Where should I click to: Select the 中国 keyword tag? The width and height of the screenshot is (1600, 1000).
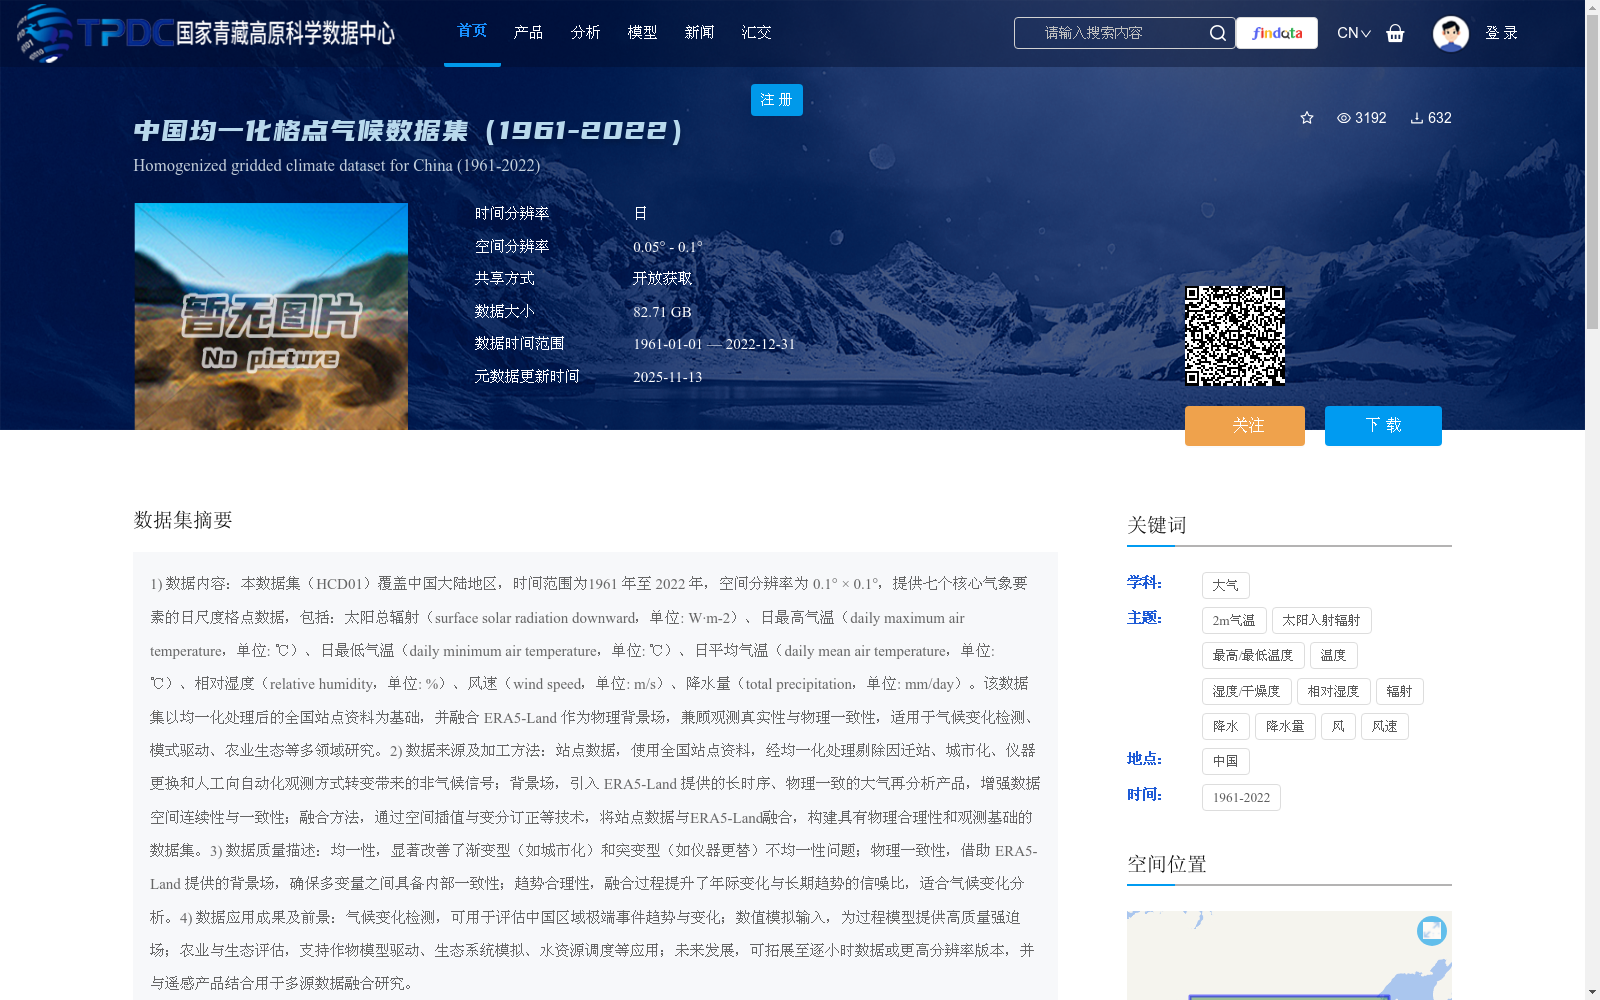pyautogui.click(x=1225, y=761)
